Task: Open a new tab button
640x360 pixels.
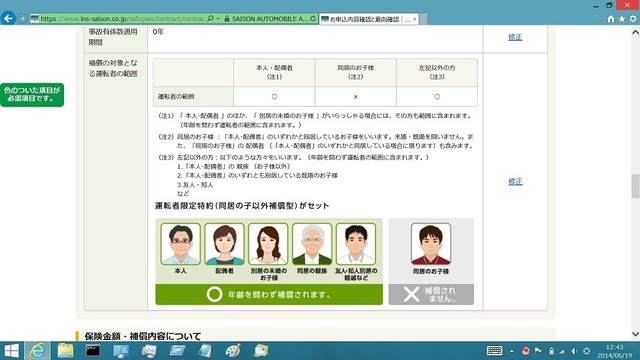Action: (424, 19)
